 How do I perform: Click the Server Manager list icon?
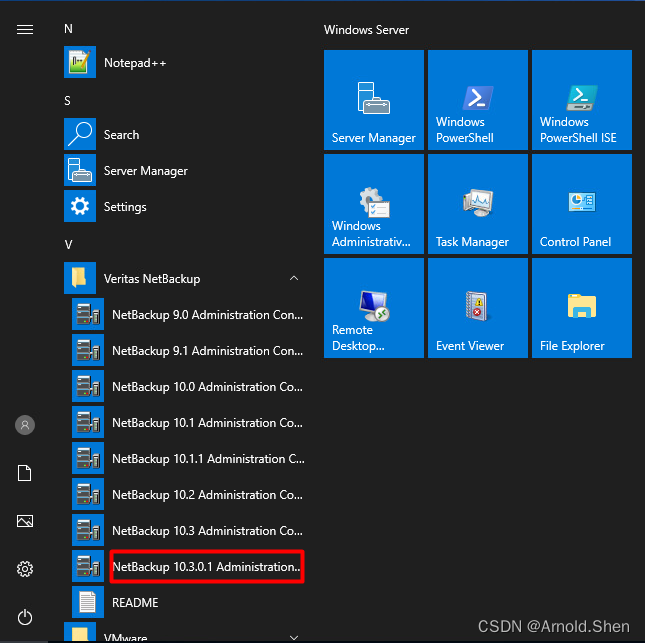[80, 170]
